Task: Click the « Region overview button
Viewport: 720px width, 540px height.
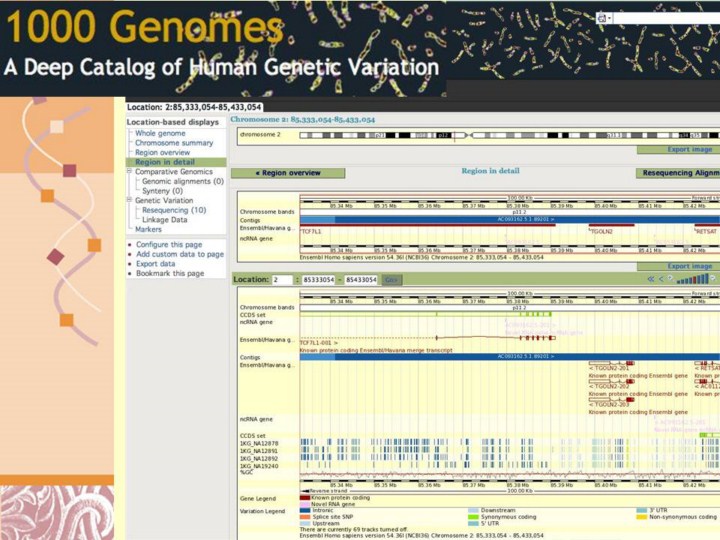Action: 288,173
